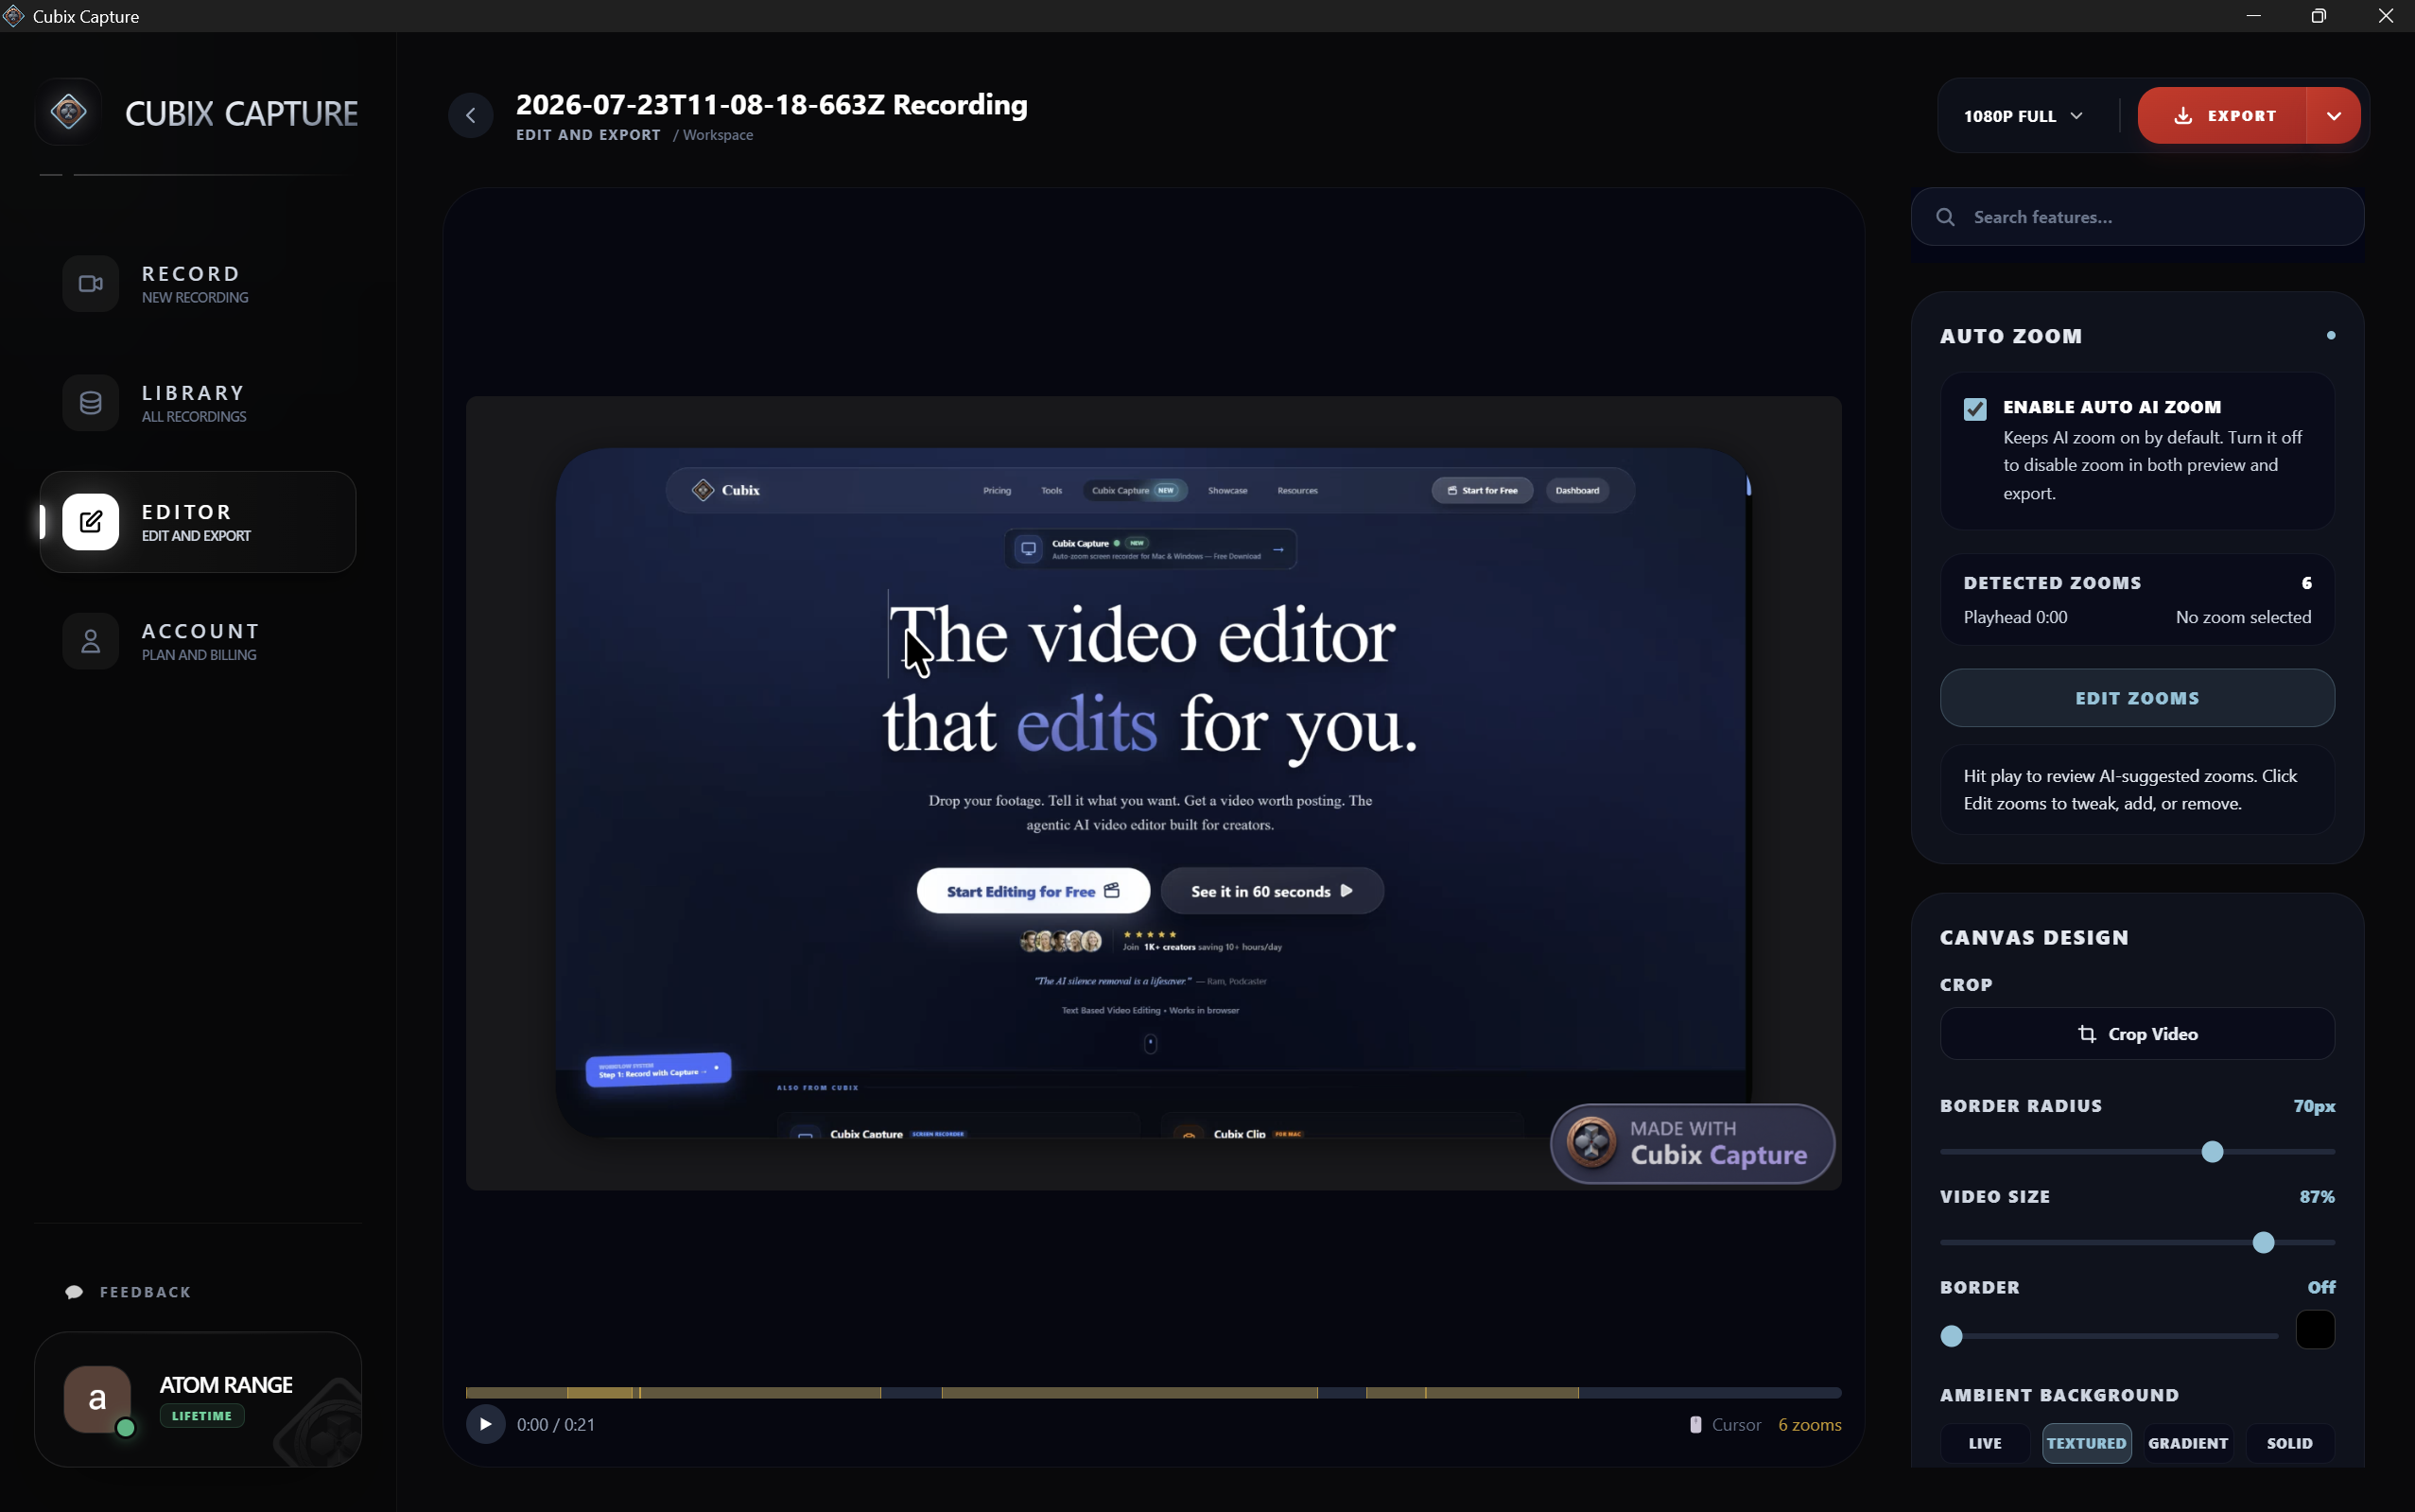Click the Cubix Capture logo icon
This screenshot has width=2415, height=1512.
pos(69,111)
